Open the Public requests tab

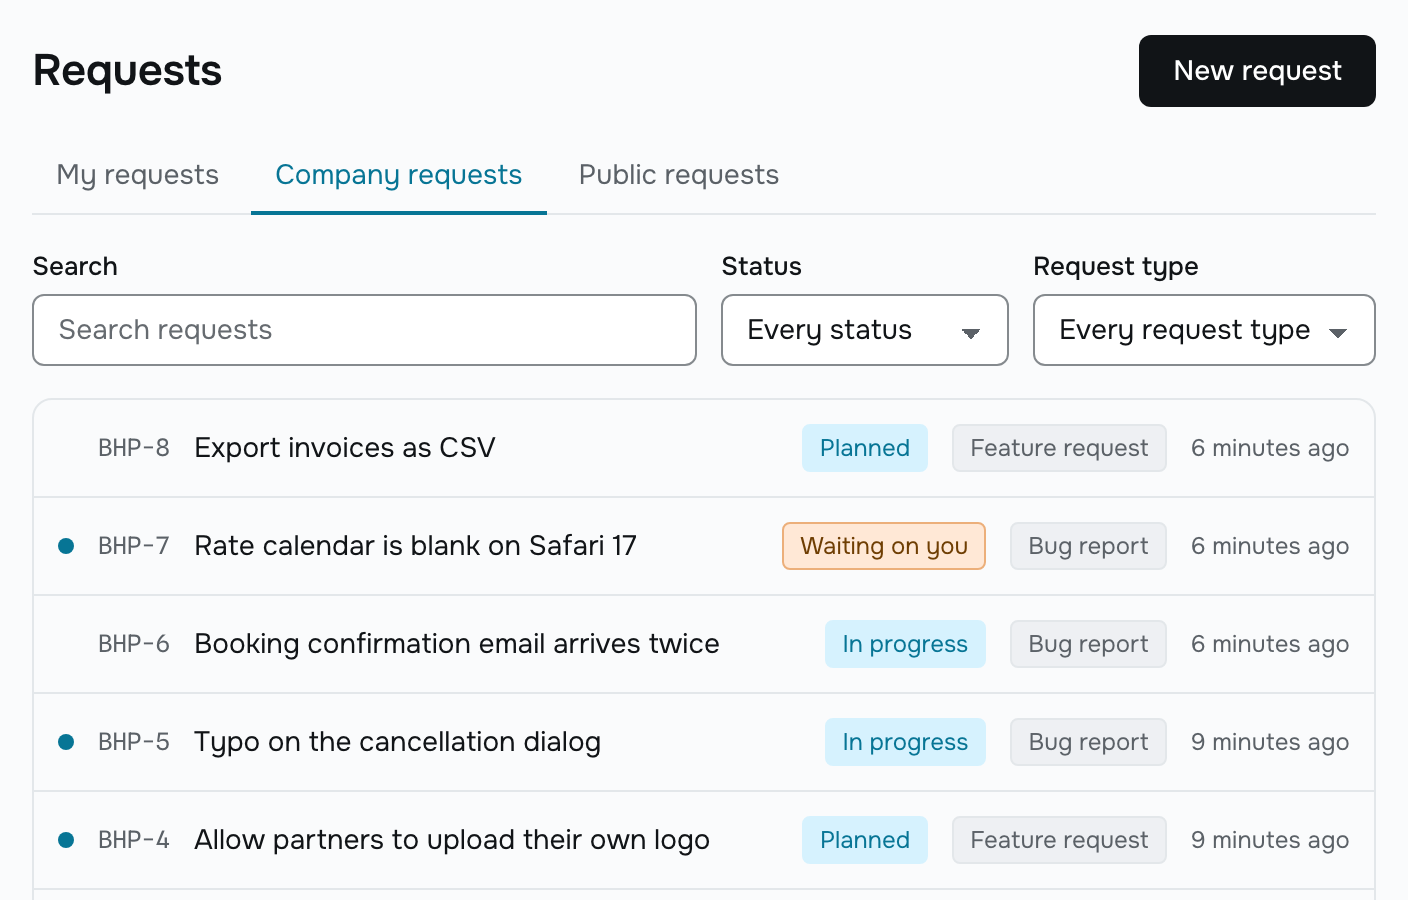pyautogui.click(x=679, y=175)
